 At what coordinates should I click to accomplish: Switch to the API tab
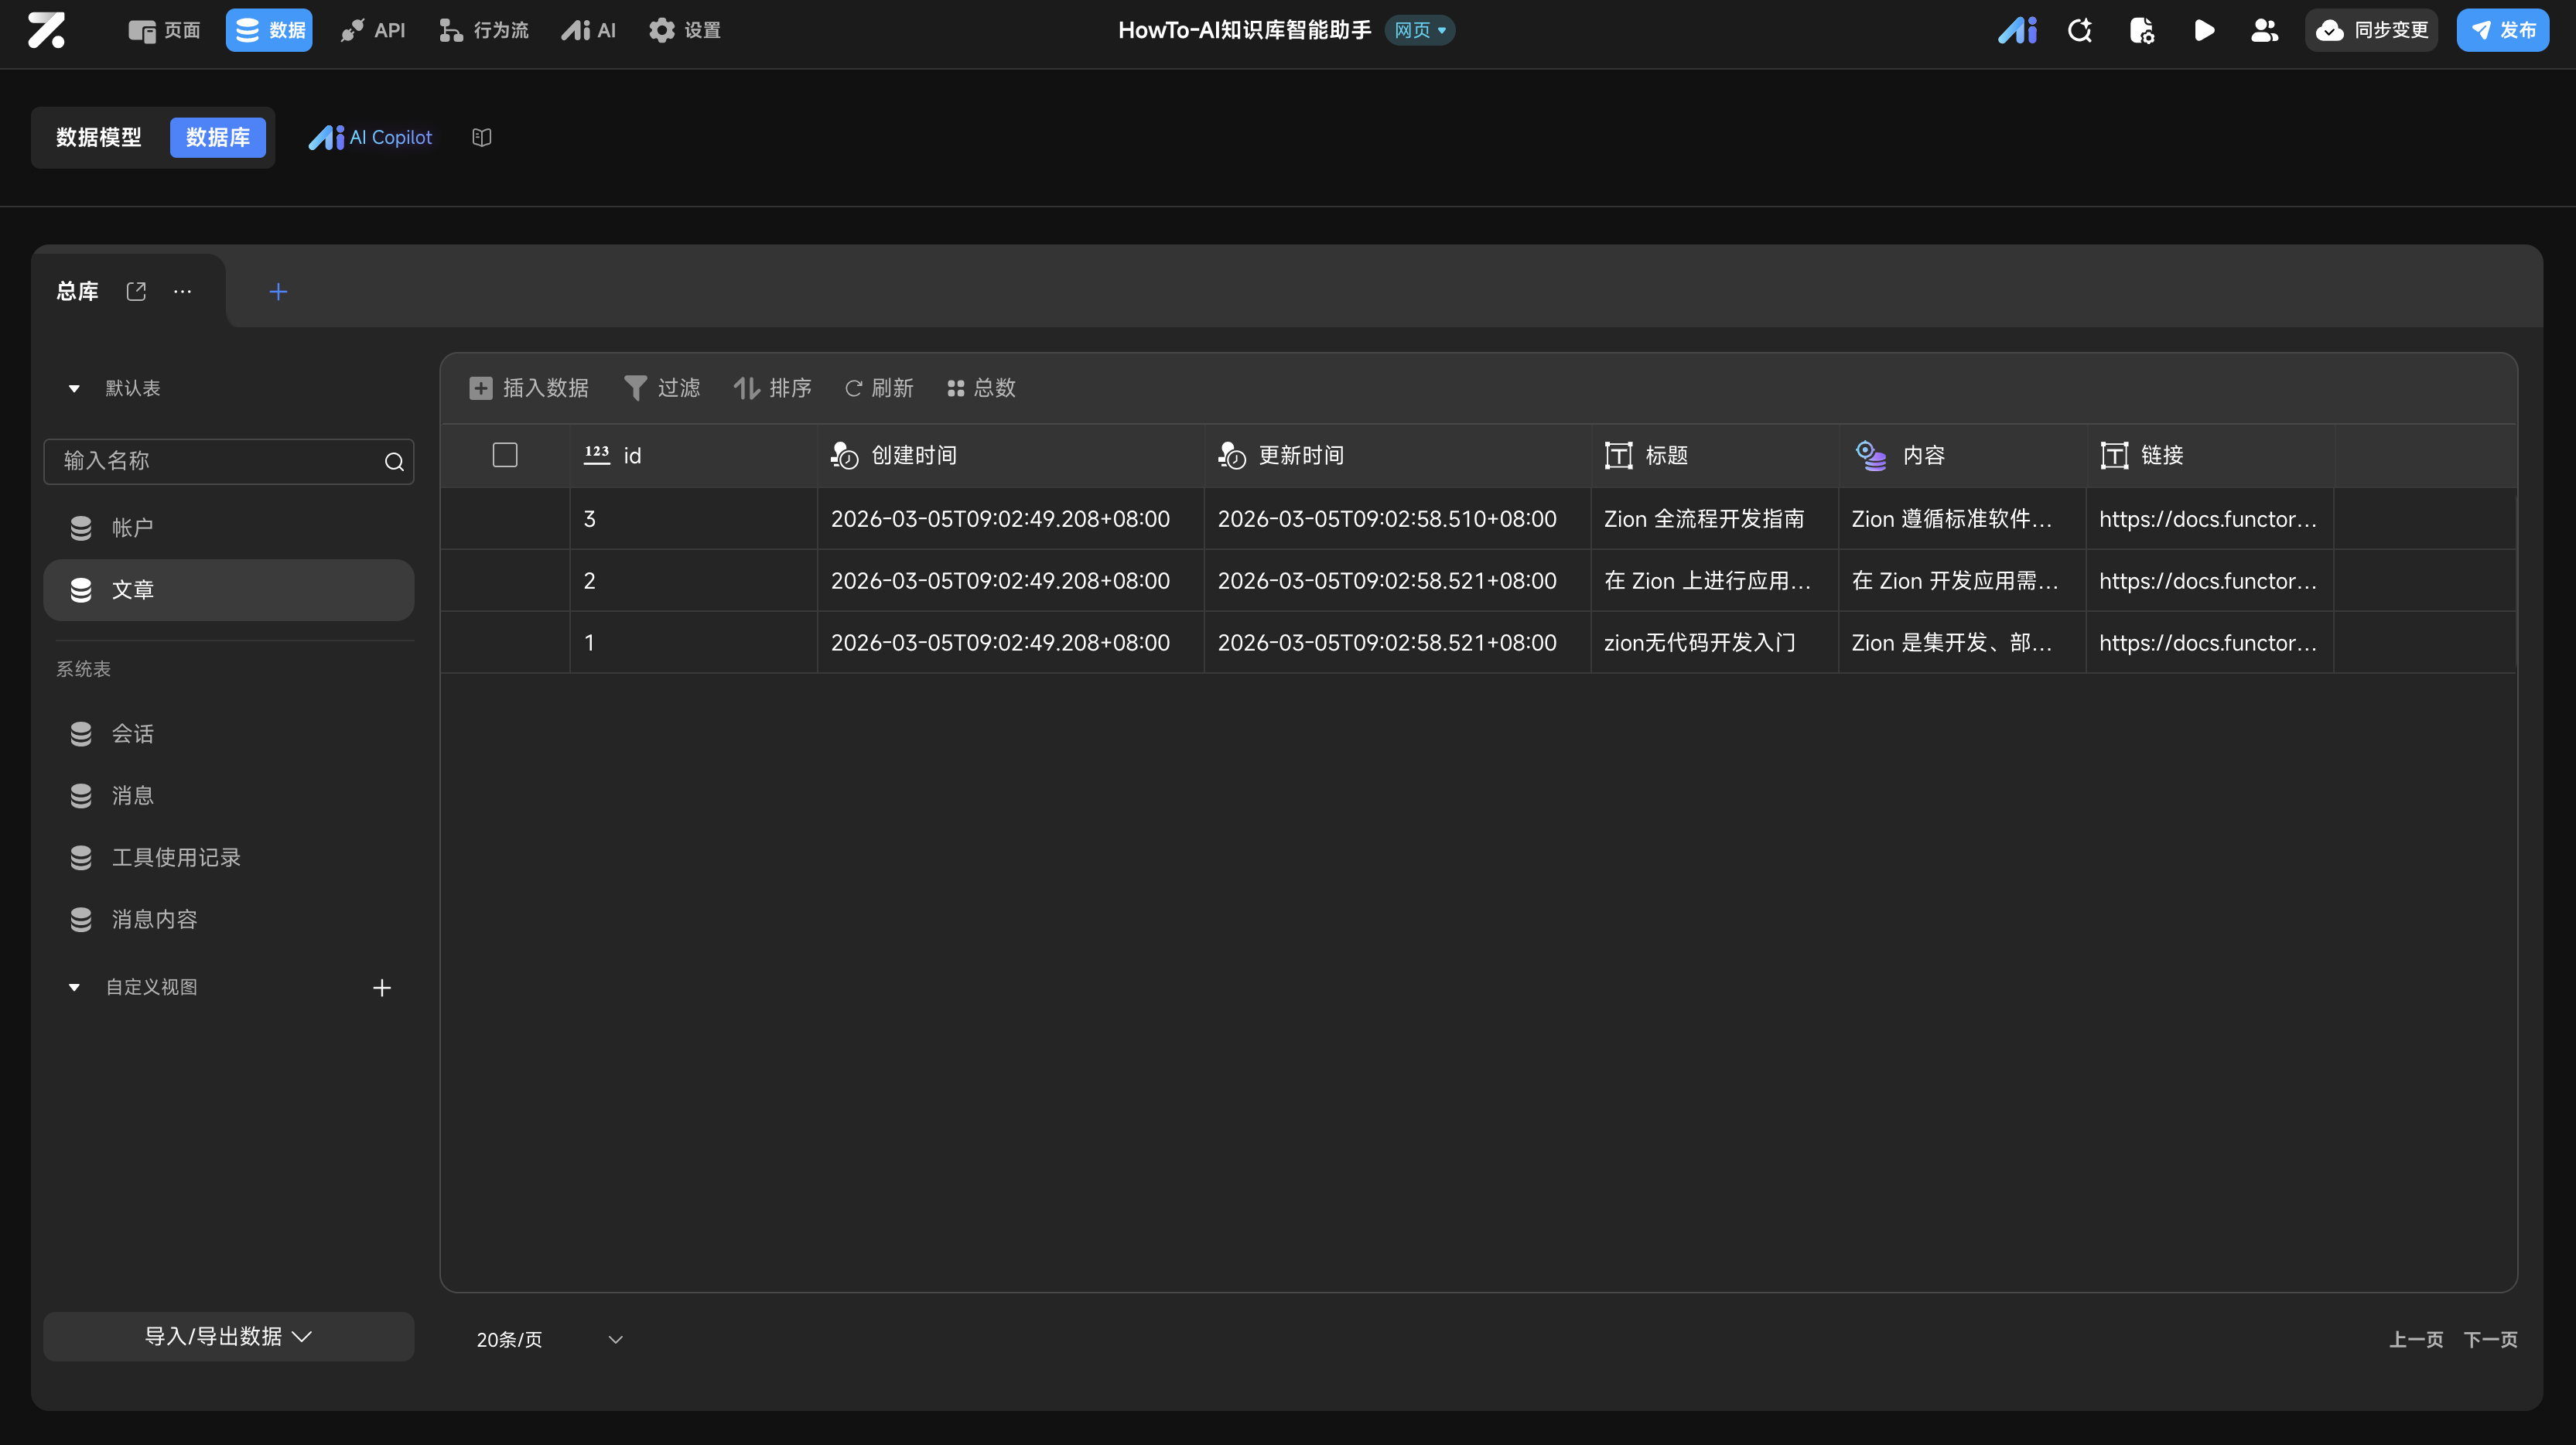point(373,30)
